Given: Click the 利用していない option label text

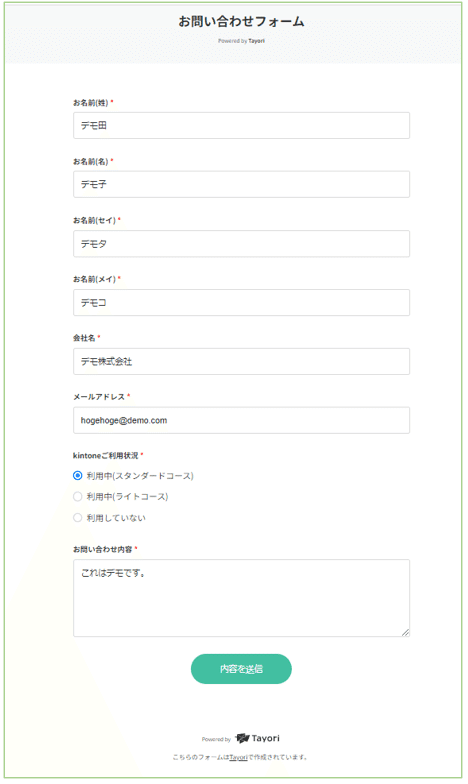Looking at the screenshot, I should (x=116, y=518).
